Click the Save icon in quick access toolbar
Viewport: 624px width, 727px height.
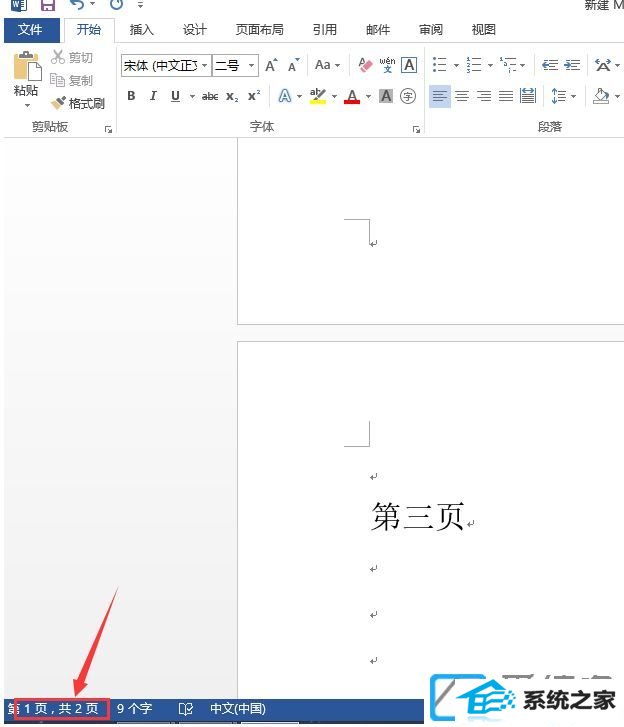[48, 5]
